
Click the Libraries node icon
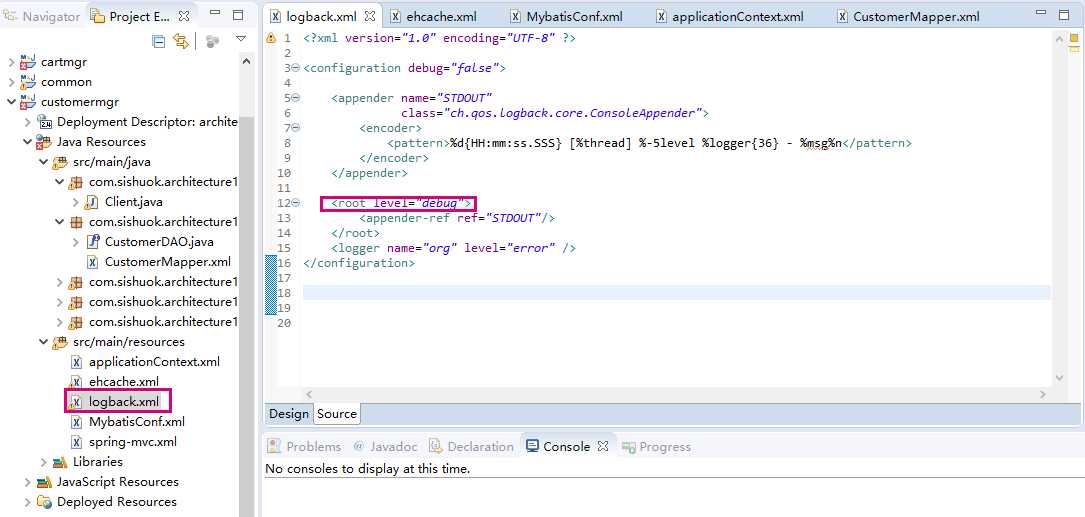click(x=60, y=462)
